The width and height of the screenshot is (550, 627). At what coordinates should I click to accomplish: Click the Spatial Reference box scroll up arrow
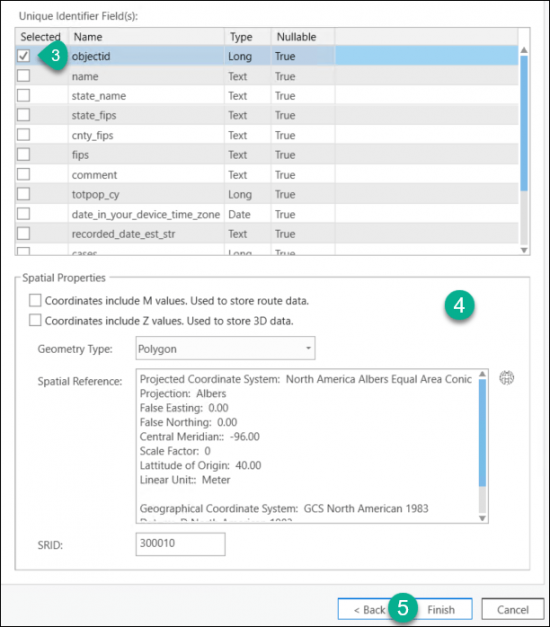click(482, 374)
